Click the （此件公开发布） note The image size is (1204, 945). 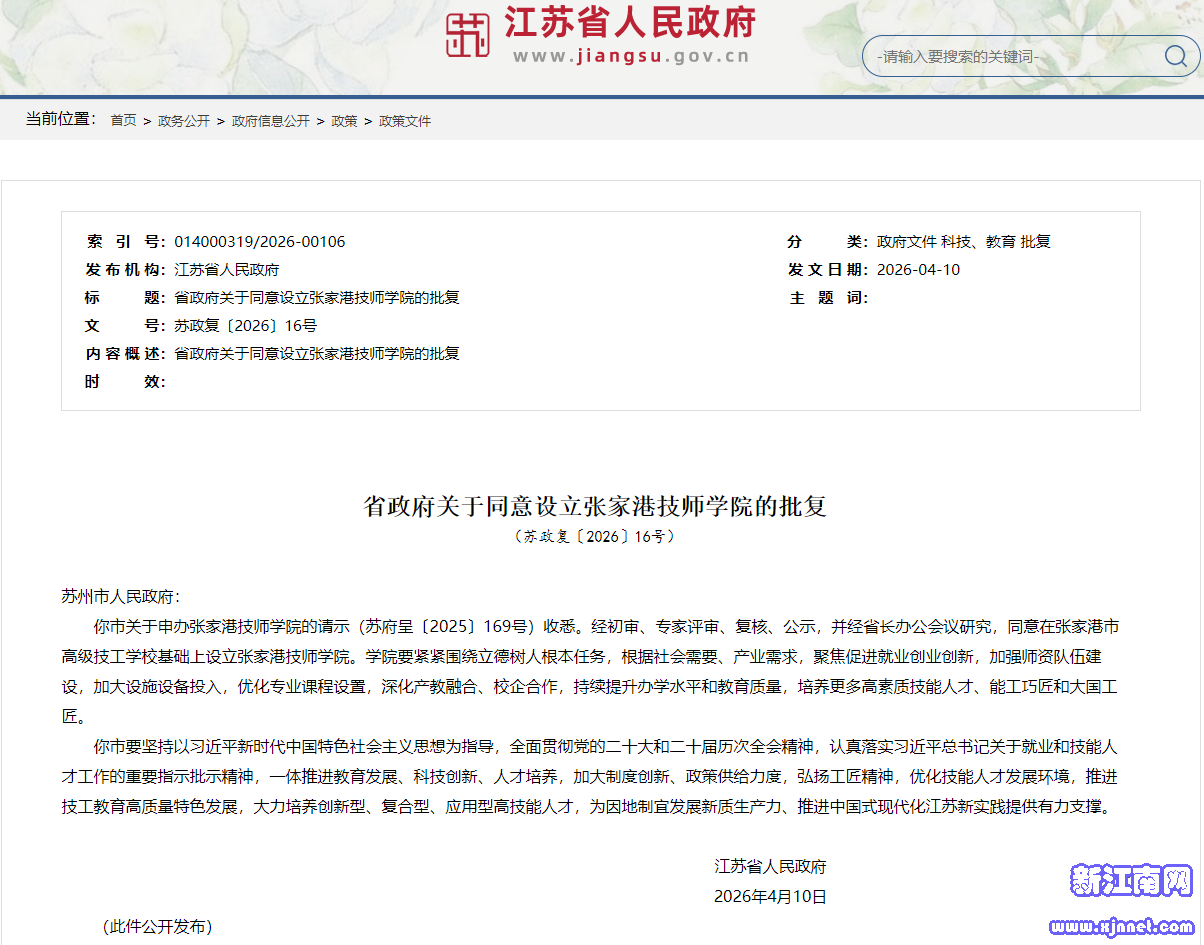pos(157,927)
